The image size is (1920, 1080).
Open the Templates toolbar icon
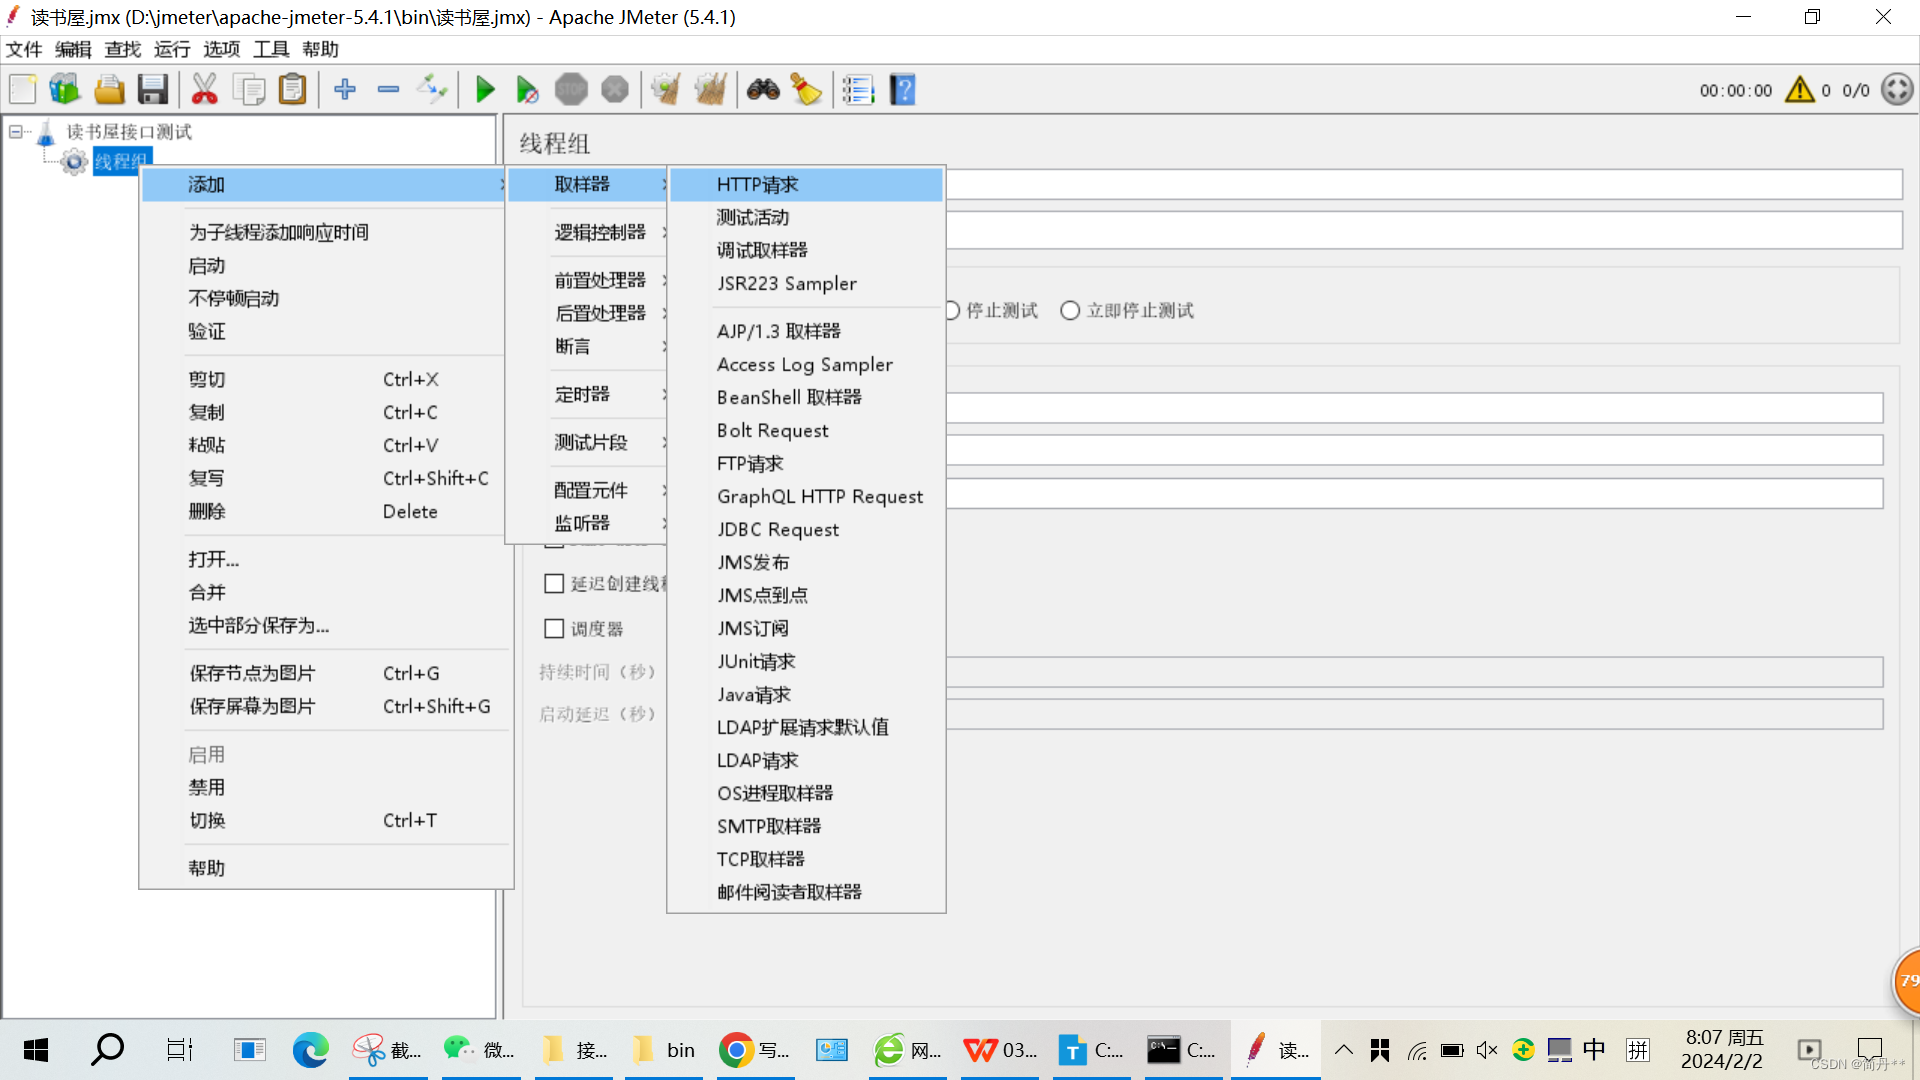click(65, 90)
